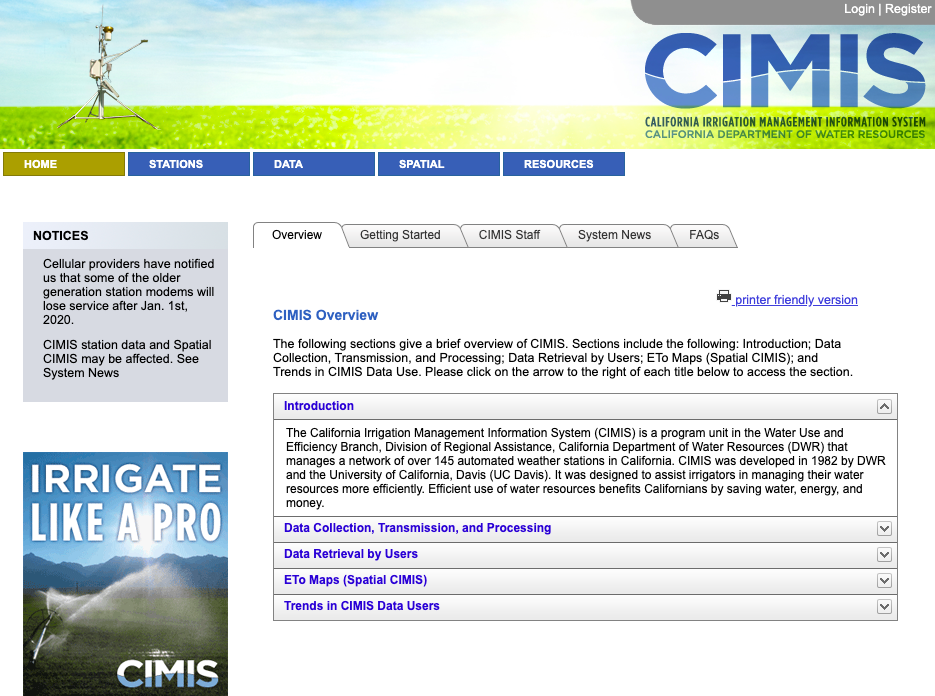The image size is (935, 696).
Task: Open the printer friendly version link
Action: [795, 300]
